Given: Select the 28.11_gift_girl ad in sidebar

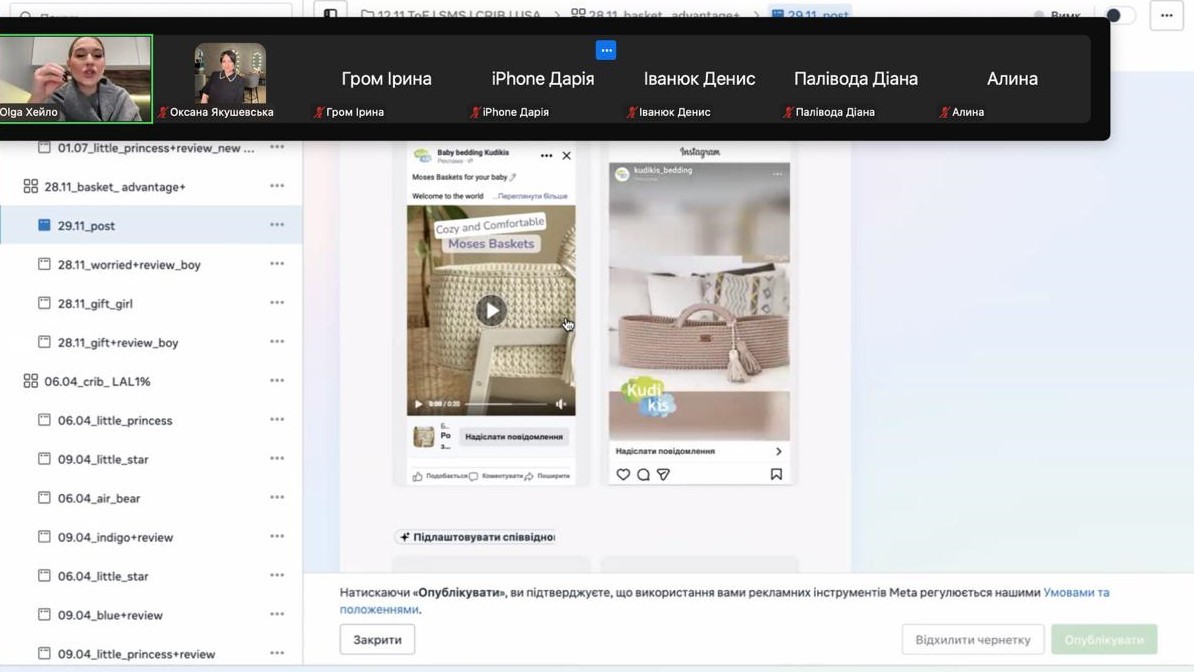Looking at the screenshot, I should click(x=95, y=303).
